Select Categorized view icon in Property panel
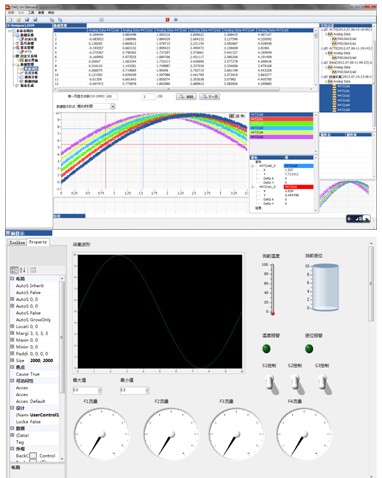The height and width of the screenshot is (478, 382). pos(14,270)
